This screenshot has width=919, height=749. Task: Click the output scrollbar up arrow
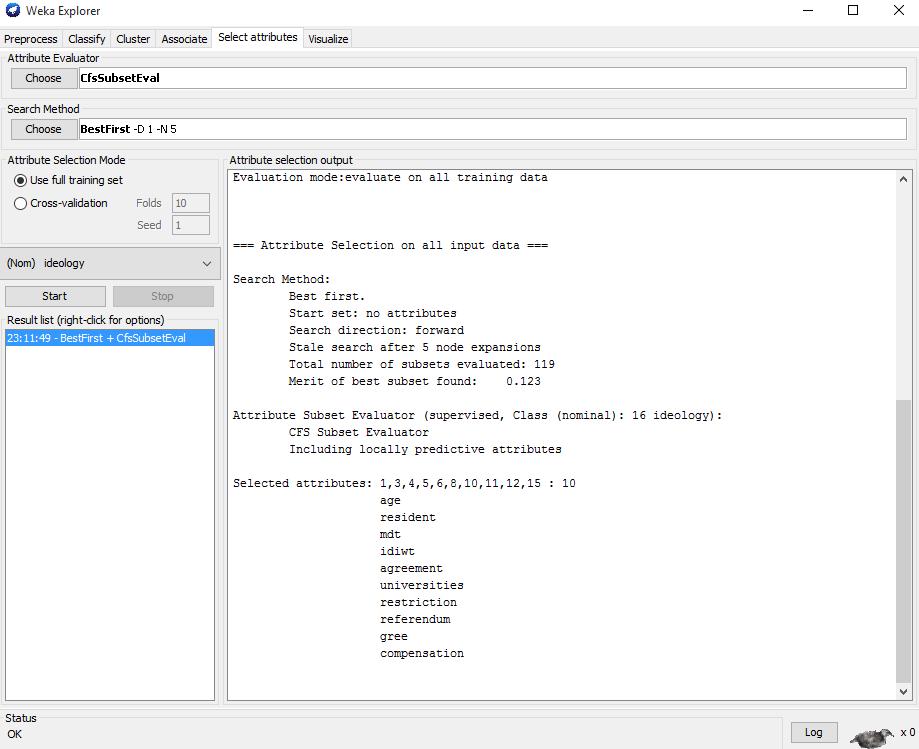click(x=903, y=179)
